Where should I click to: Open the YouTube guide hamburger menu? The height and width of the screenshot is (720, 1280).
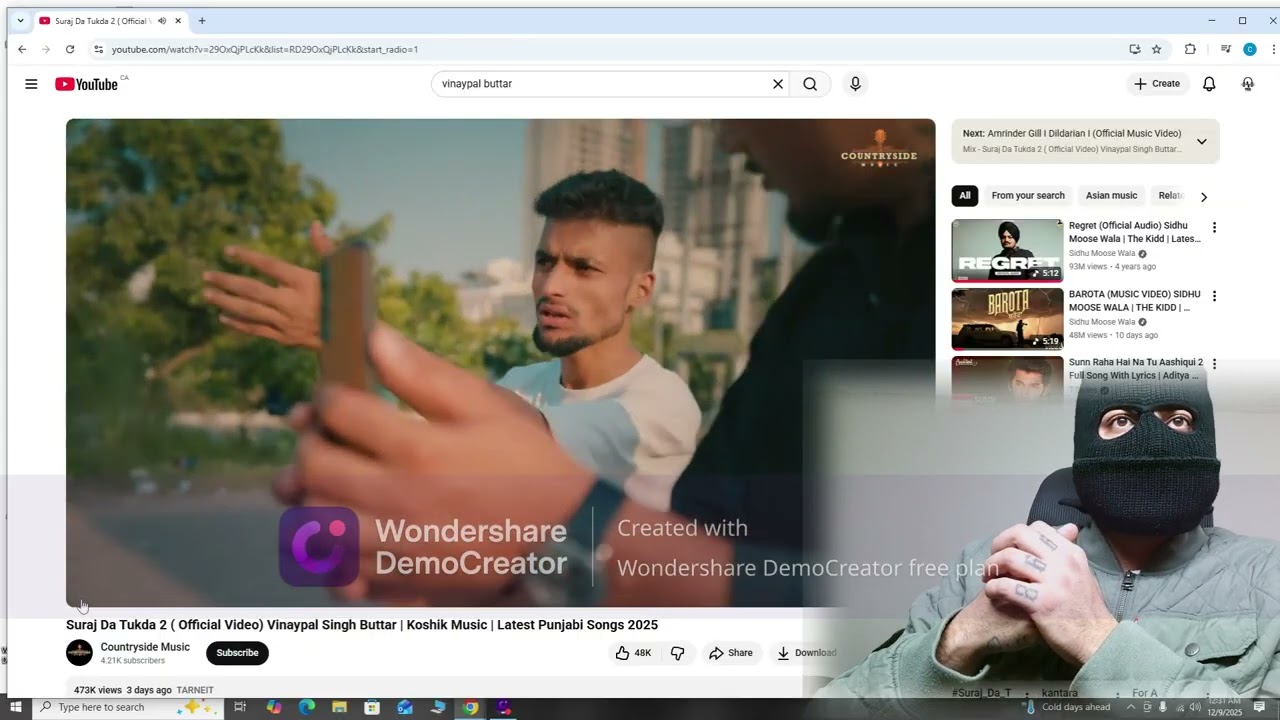tap(31, 84)
